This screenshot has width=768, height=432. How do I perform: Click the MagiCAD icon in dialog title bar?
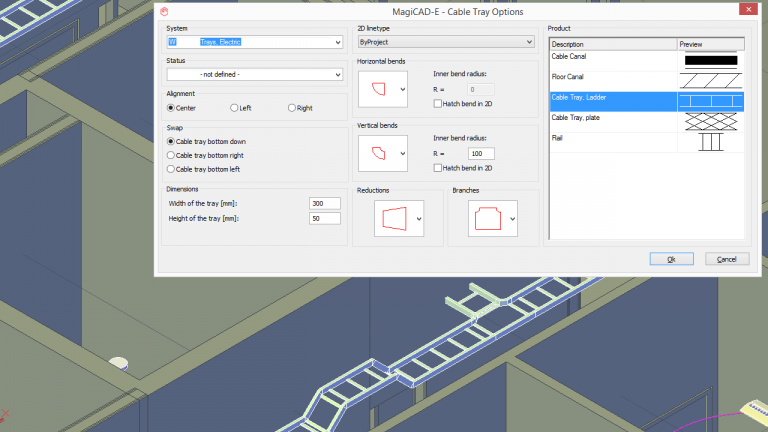pos(164,11)
